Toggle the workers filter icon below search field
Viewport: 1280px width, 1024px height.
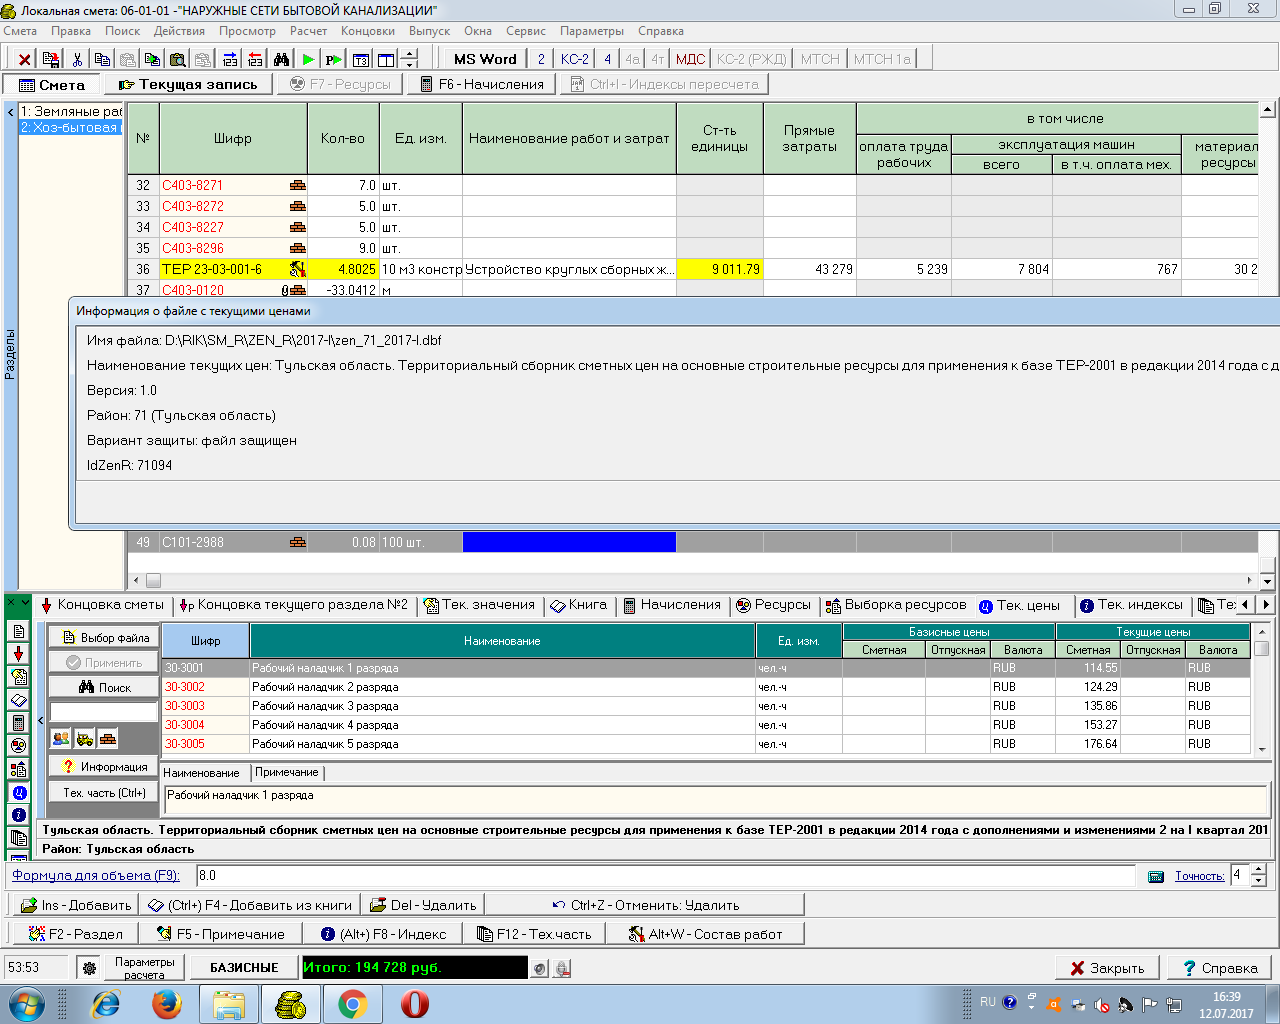pyautogui.click(x=62, y=739)
